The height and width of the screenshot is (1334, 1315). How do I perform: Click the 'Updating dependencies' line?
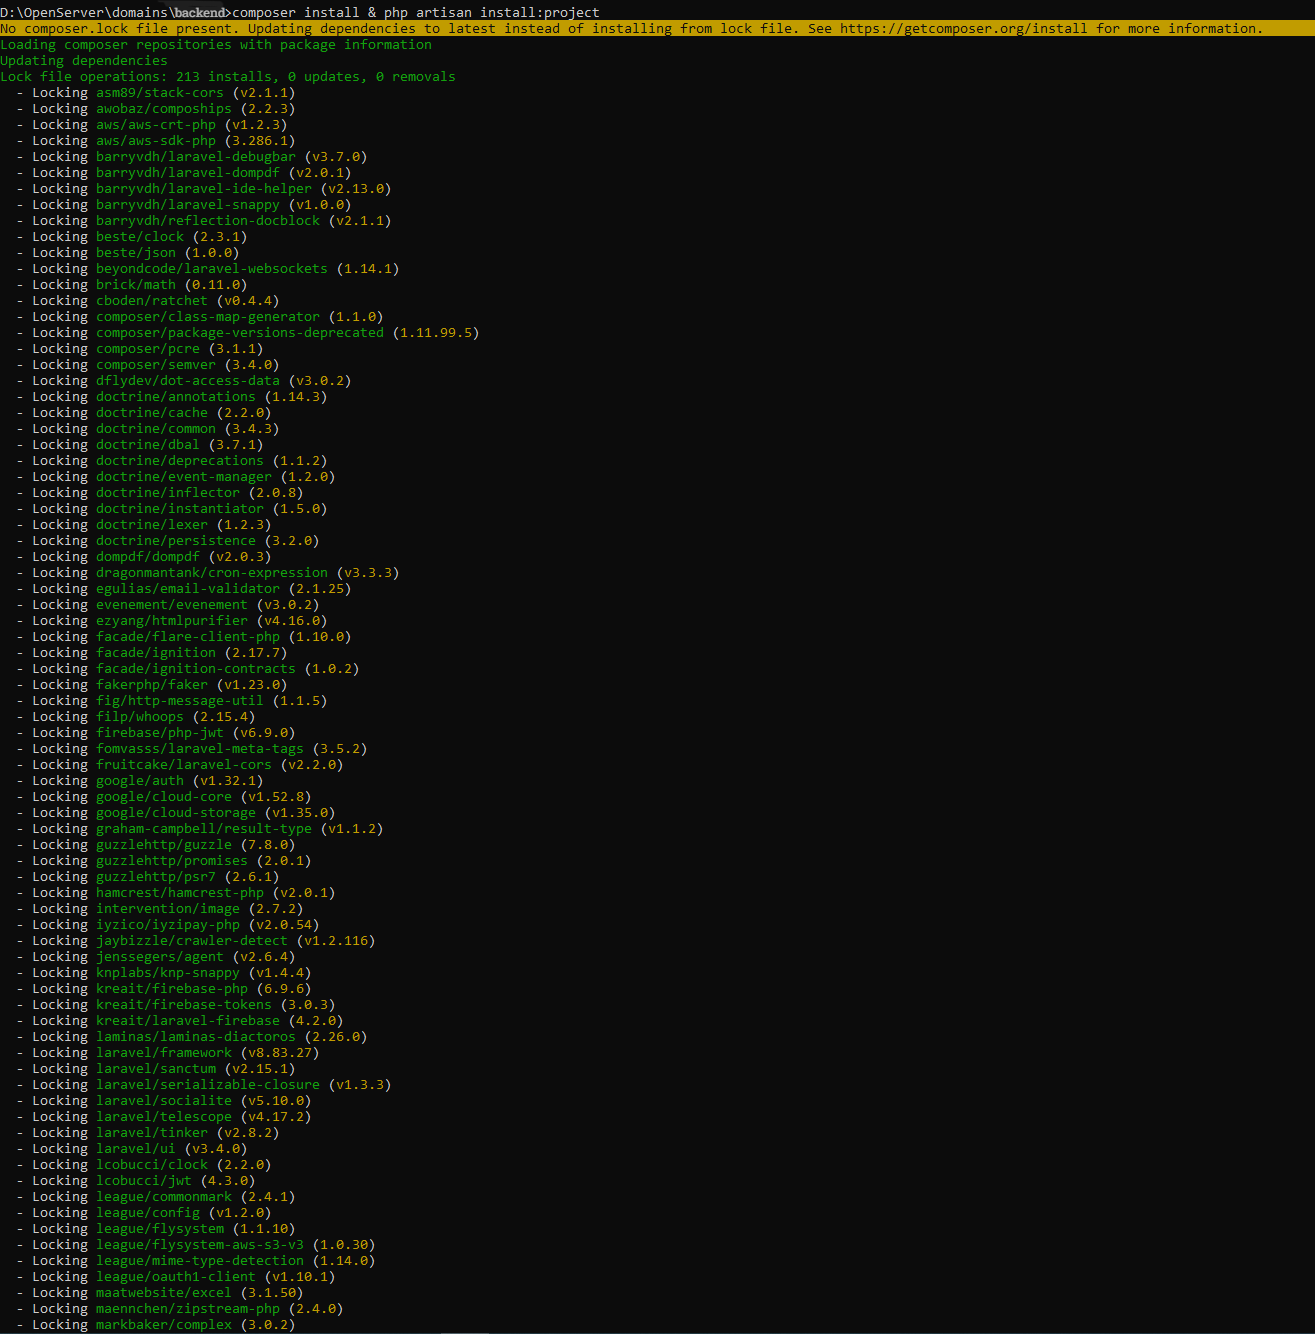(84, 61)
